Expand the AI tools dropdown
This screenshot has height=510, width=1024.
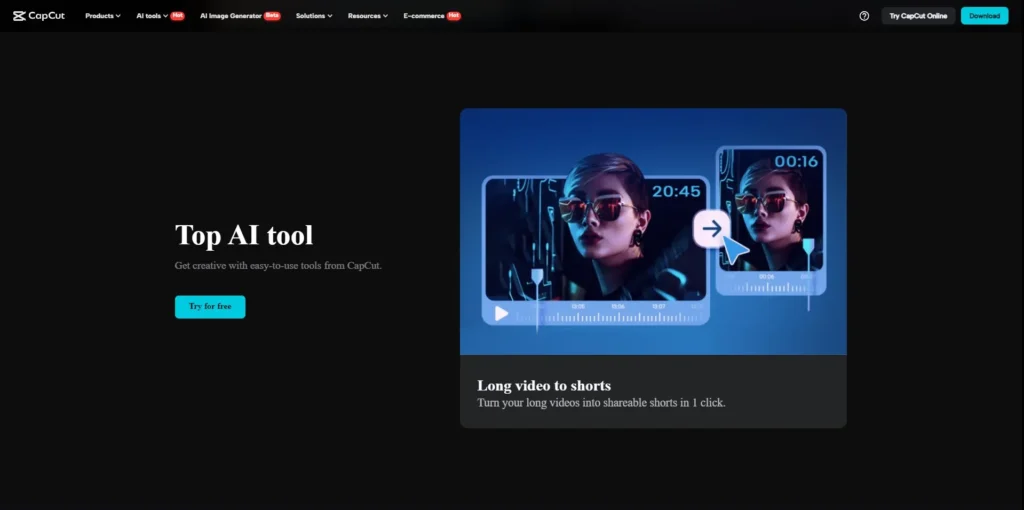[x=151, y=16]
